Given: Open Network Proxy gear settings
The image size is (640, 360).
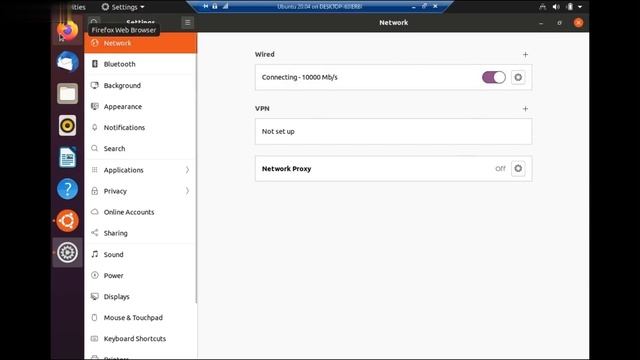Looking at the screenshot, I should coord(518,168).
